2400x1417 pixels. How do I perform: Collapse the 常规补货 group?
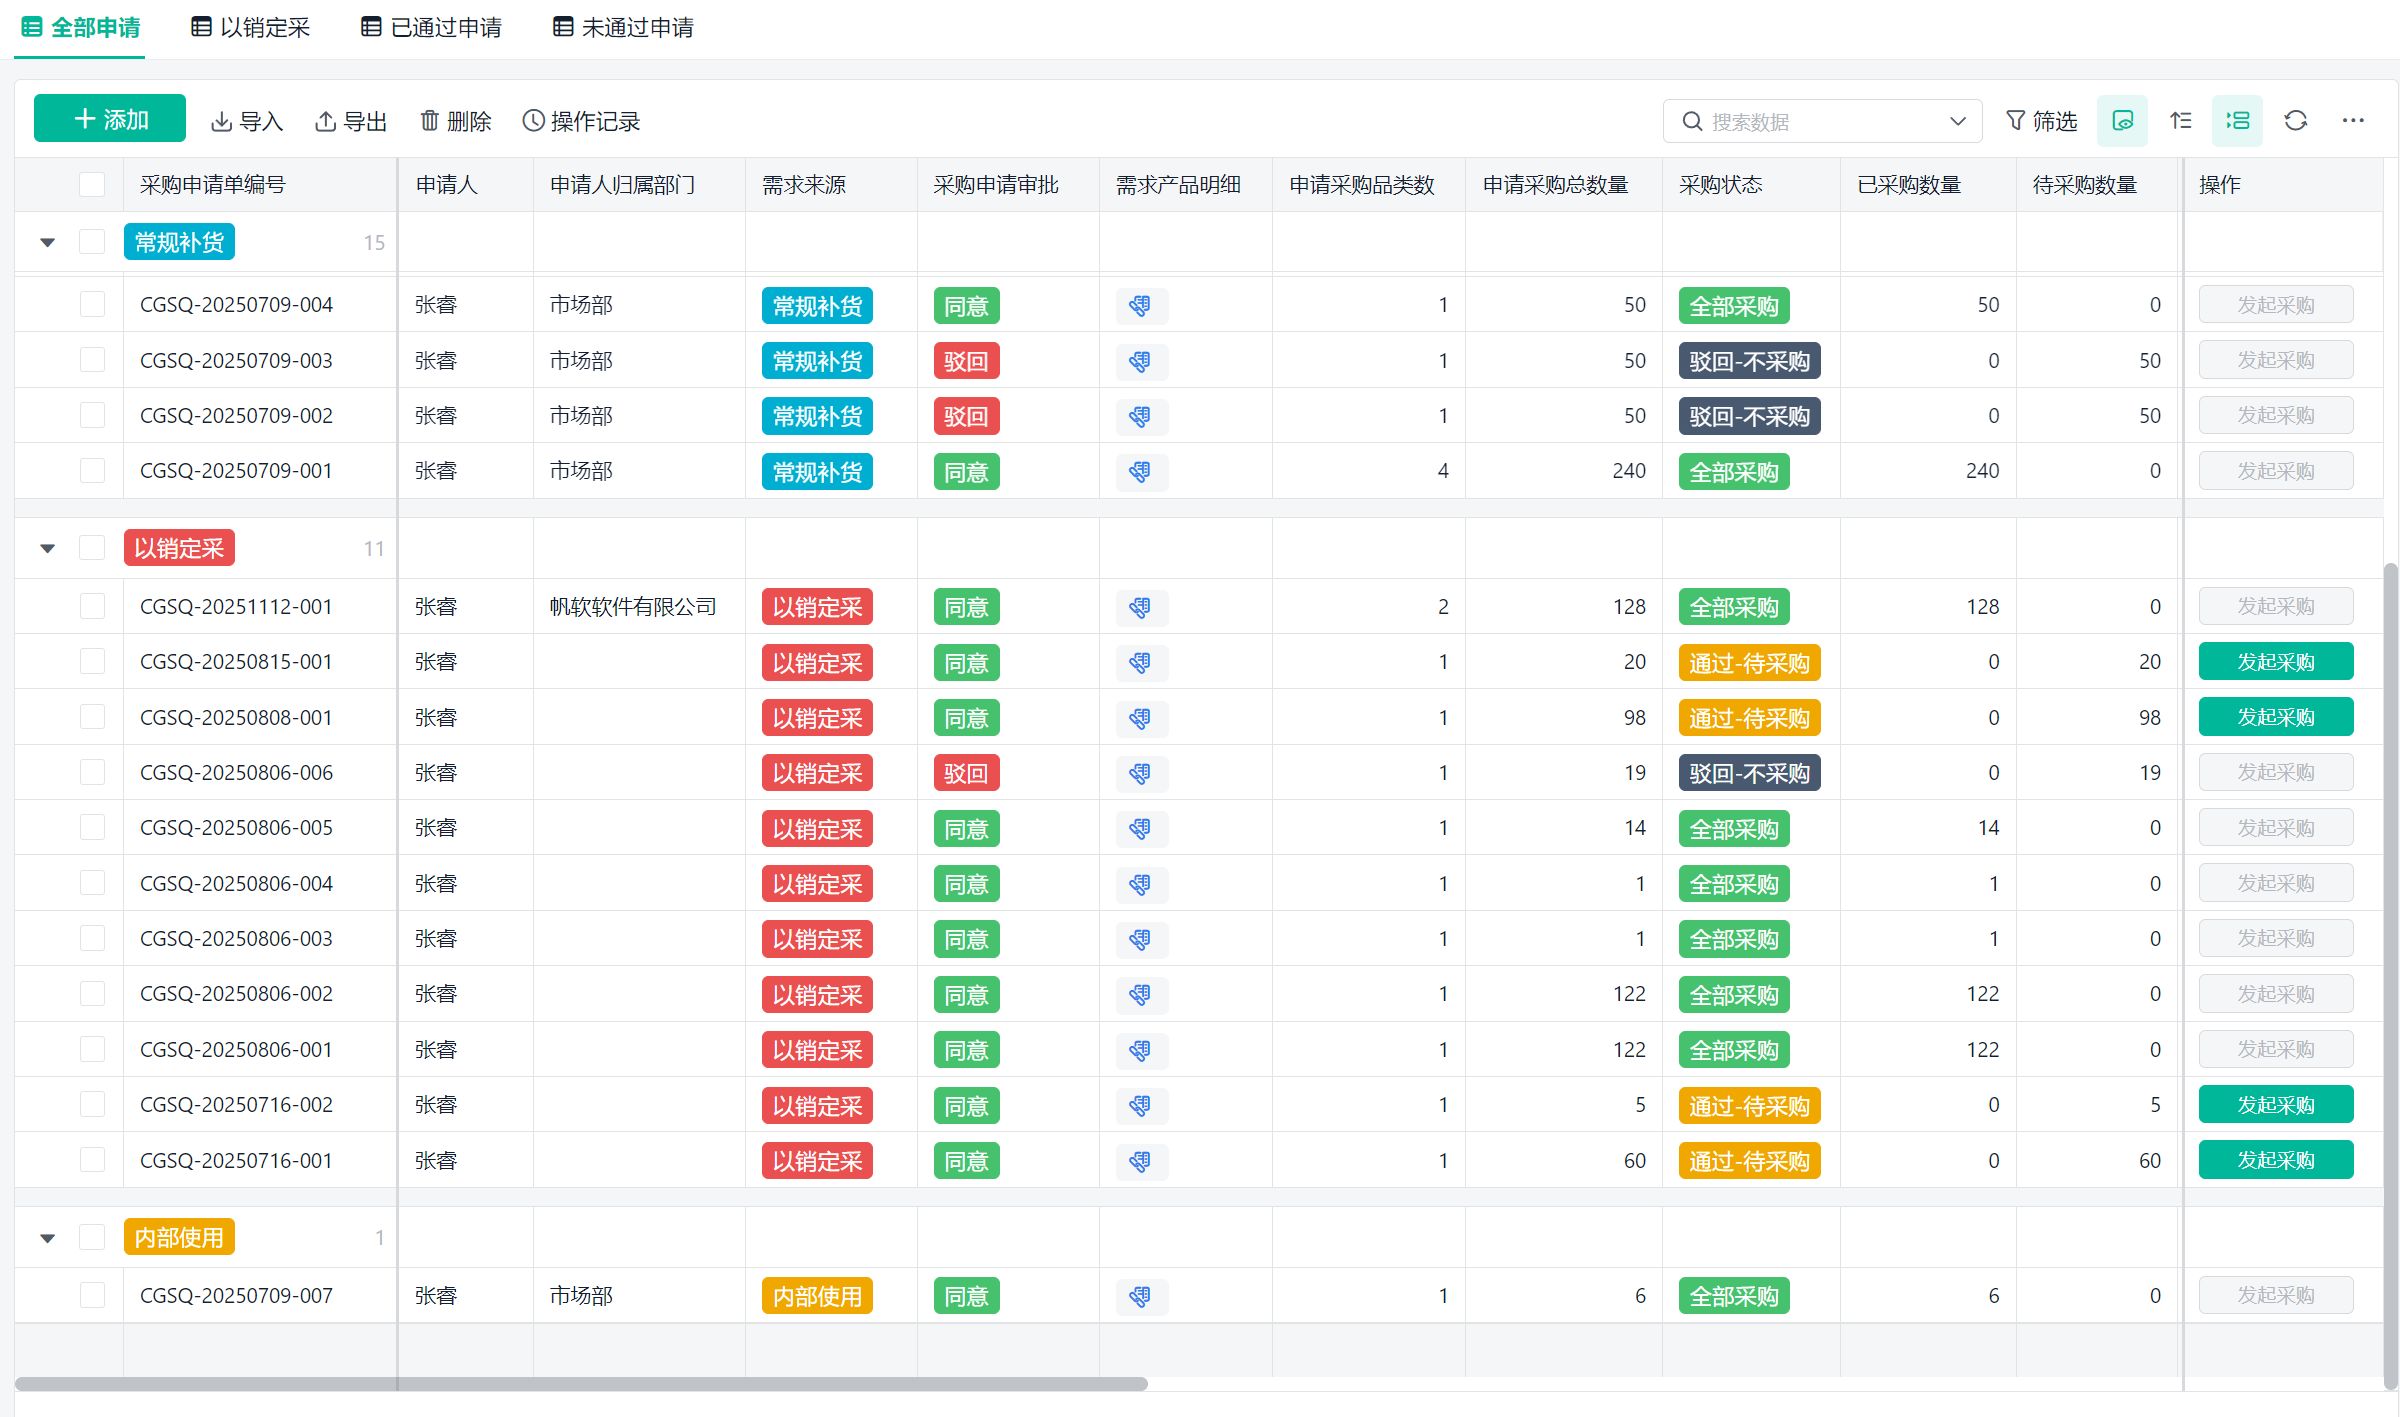(x=47, y=243)
